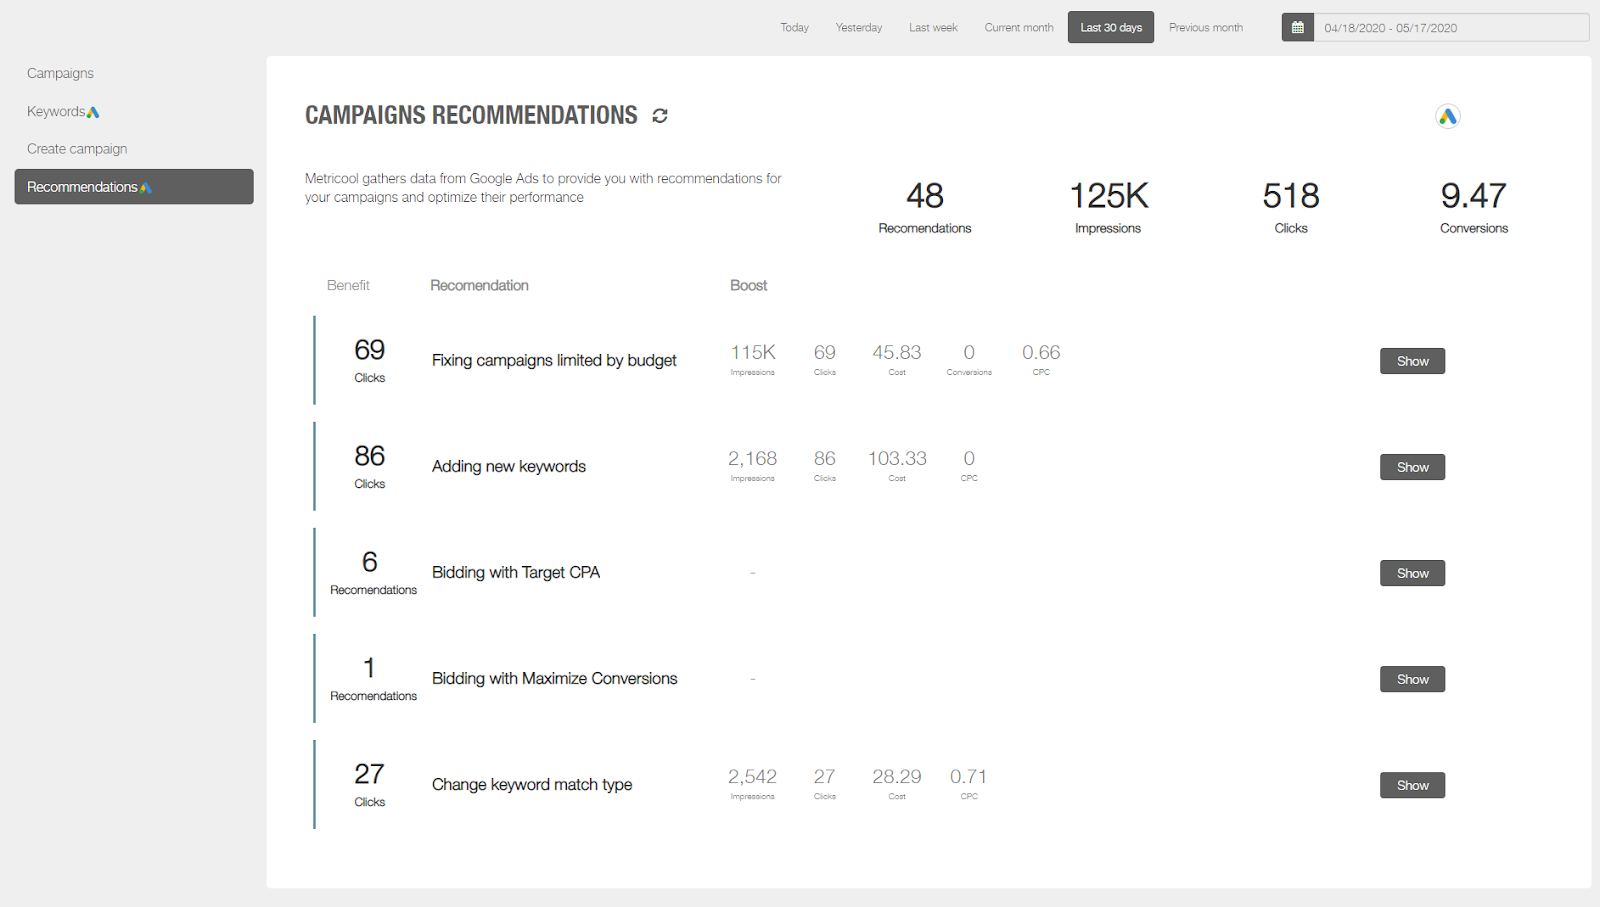Click the 0.66 CPC value
Screen dimensions: 1600x907
(x=1041, y=358)
